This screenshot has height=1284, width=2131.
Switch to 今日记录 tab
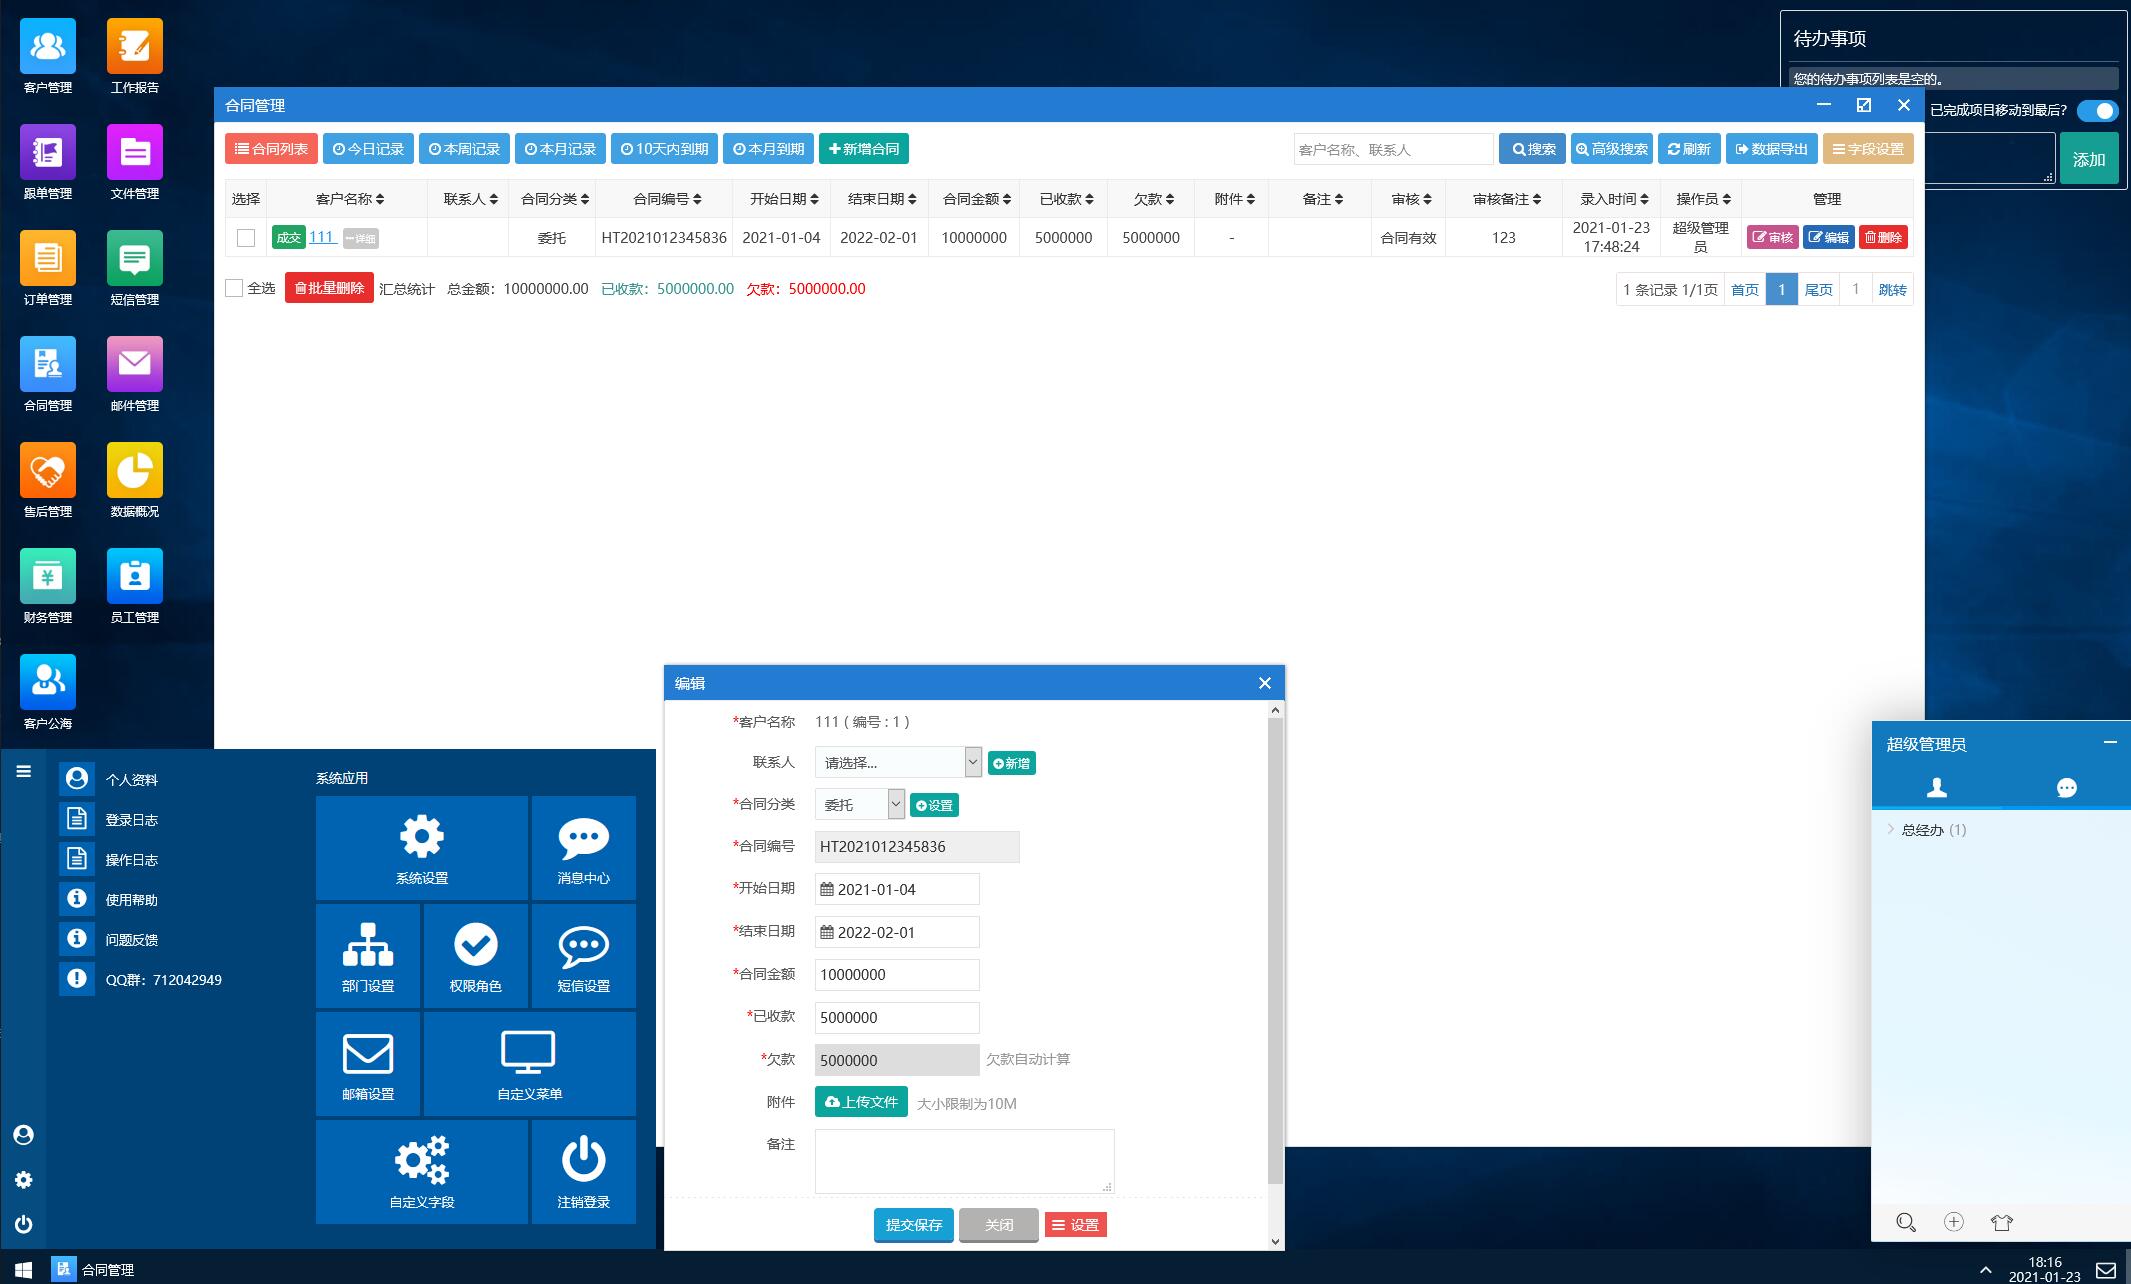click(368, 149)
